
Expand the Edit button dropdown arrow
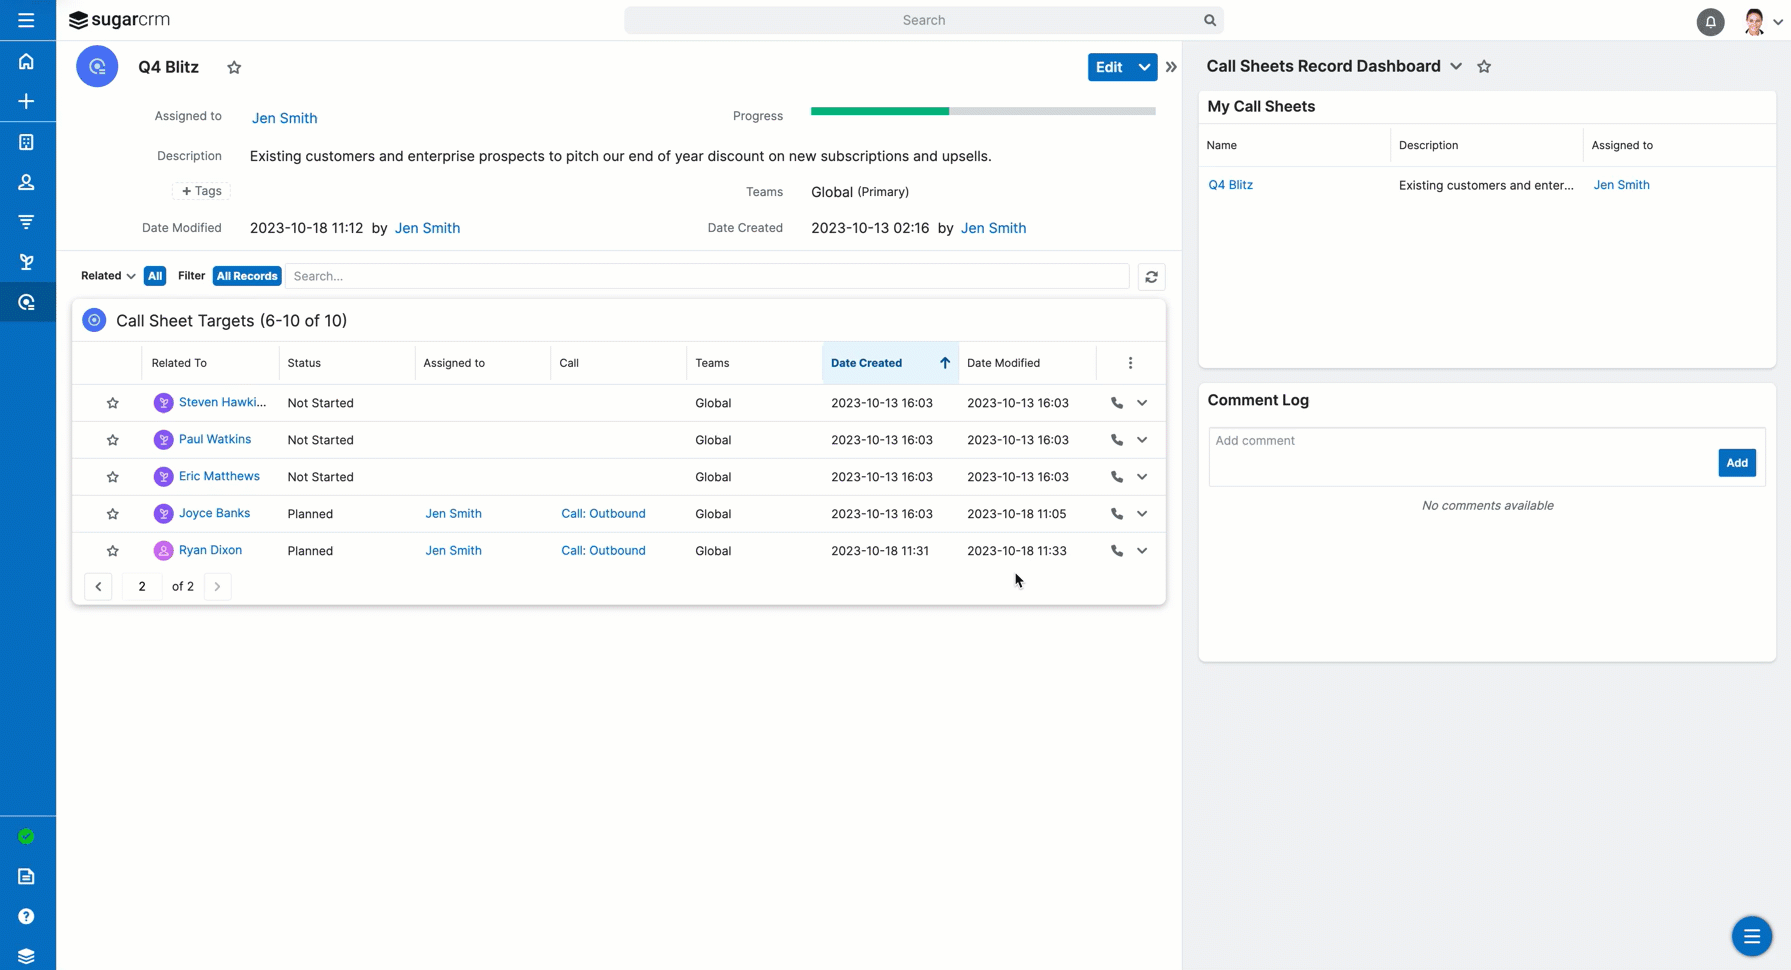coord(1144,67)
